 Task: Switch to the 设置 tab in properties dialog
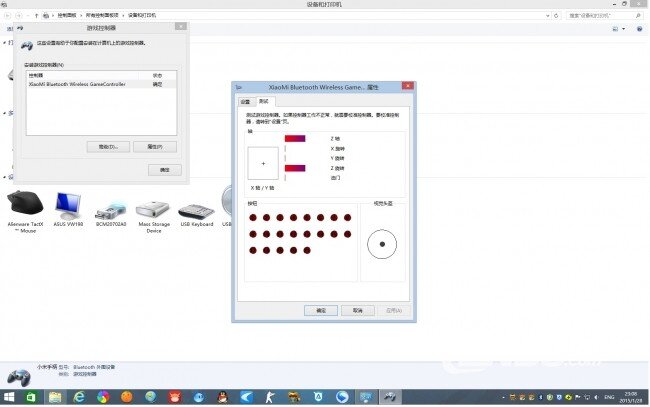(x=245, y=102)
